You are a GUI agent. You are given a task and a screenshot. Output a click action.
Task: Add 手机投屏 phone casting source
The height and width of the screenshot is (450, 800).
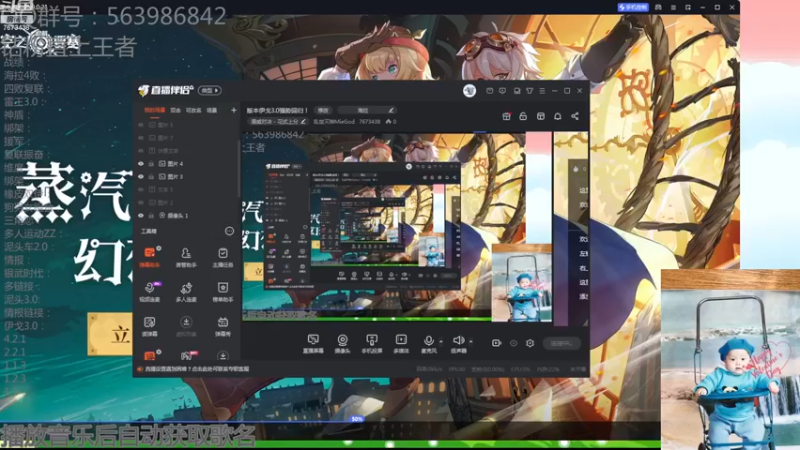(x=372, y=344)
